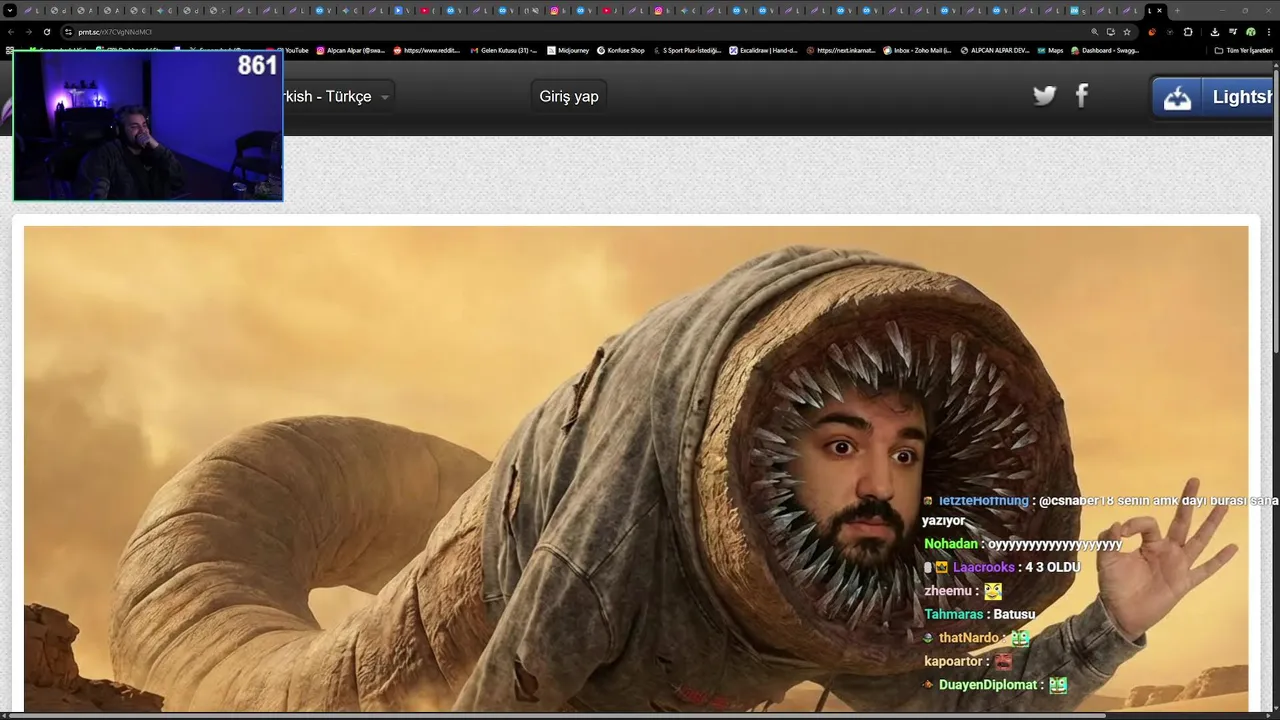This screenshot has height=720, width=1280.
Task: Open the Alpcan Alpar Instagram bookmark
Action: (351, 50)
